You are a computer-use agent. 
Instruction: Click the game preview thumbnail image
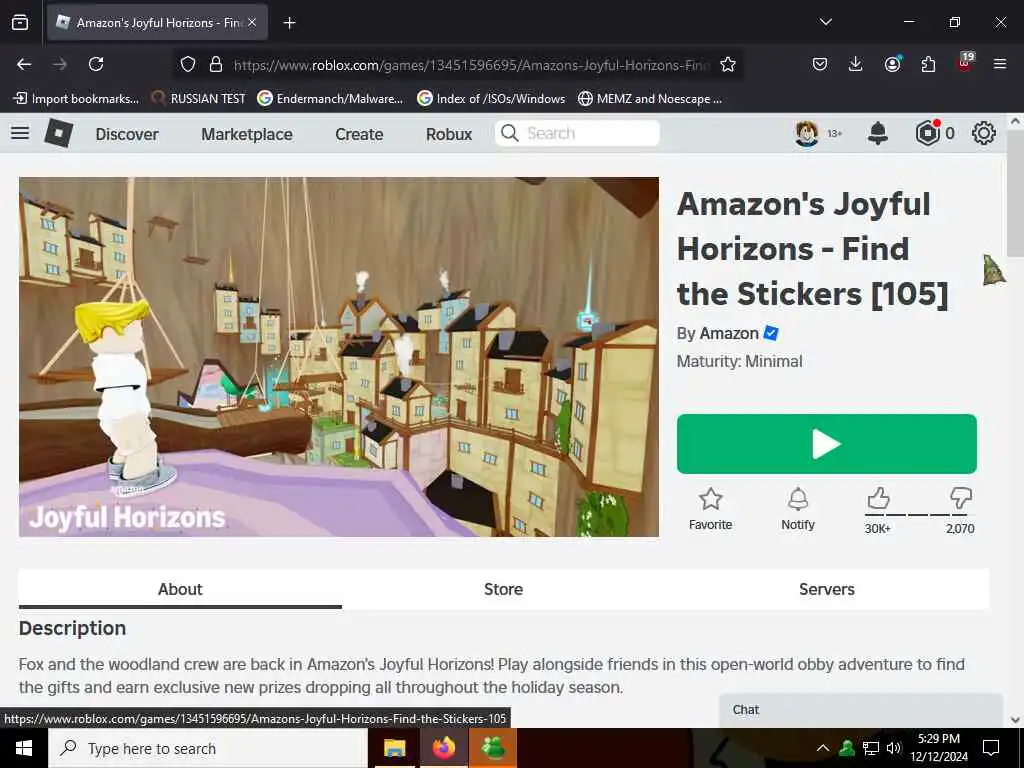[x=339, y=357]
